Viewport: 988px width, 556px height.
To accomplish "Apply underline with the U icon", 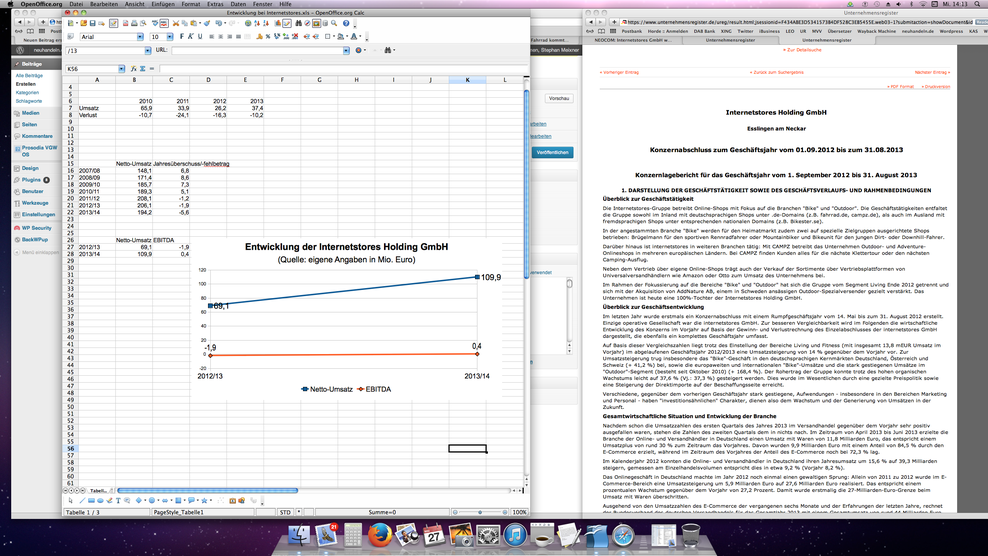I will (200, 37).
